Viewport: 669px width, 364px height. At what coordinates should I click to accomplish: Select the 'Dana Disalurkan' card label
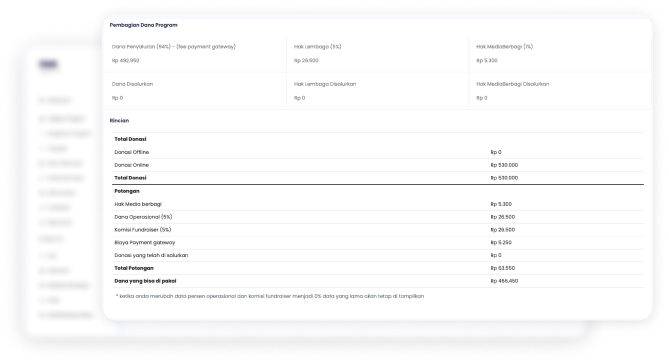click(x=132, y=84)
